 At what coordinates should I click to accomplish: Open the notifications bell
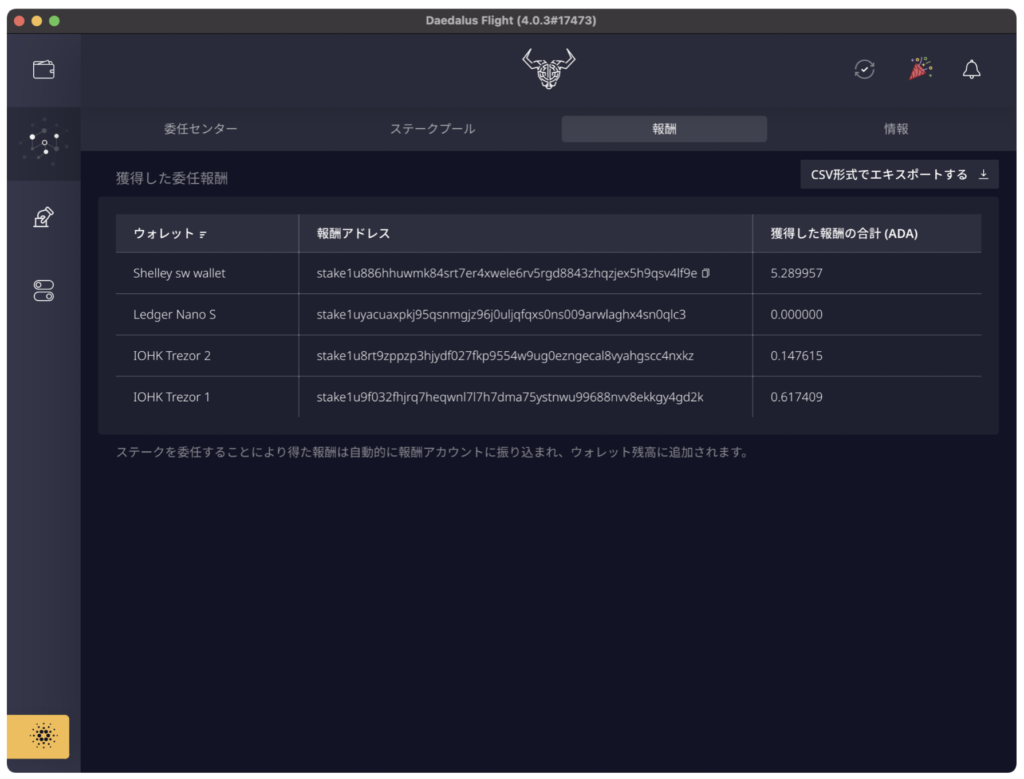click(x=971, y=70)
